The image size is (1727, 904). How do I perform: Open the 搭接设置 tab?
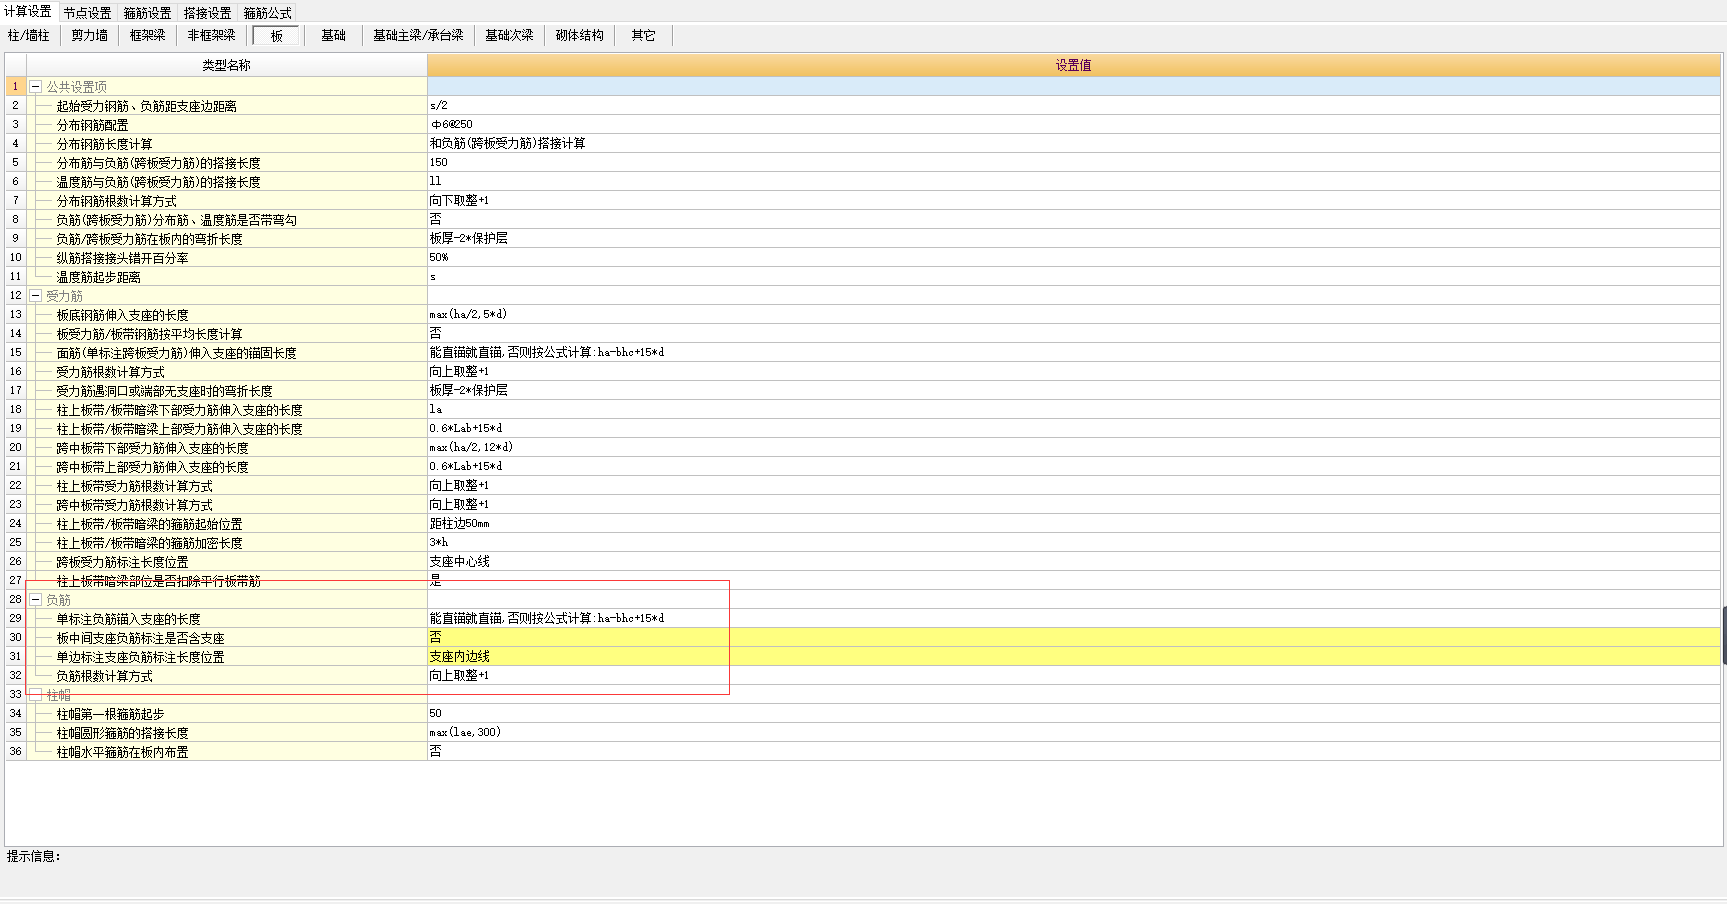(208, 13)
